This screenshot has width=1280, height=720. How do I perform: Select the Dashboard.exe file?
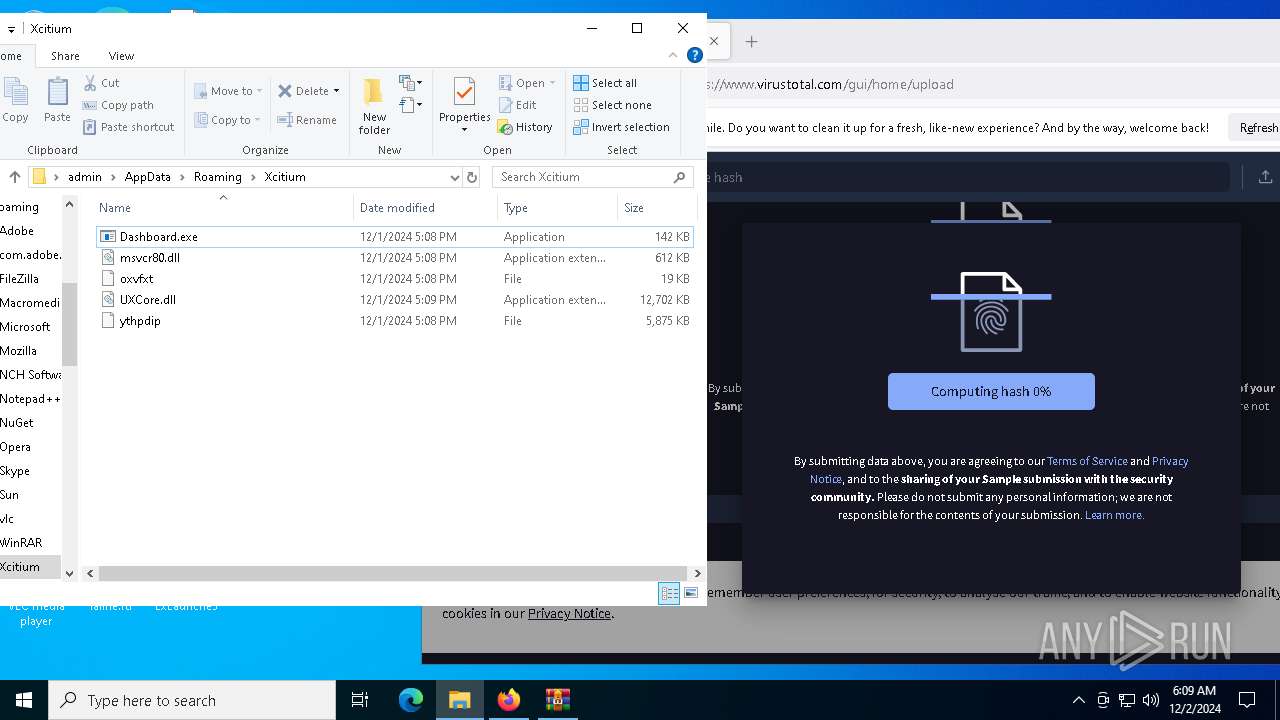pos(395,237)
